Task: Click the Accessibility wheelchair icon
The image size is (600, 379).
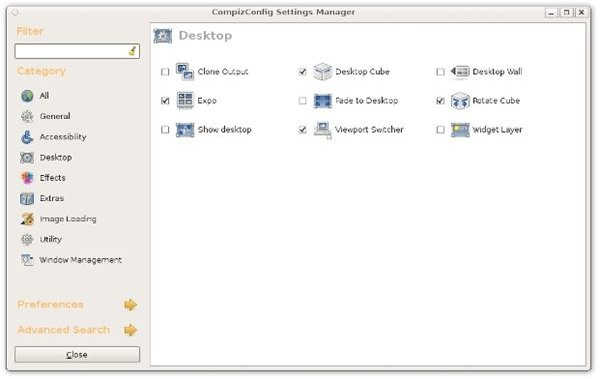Action: [27, 137]
